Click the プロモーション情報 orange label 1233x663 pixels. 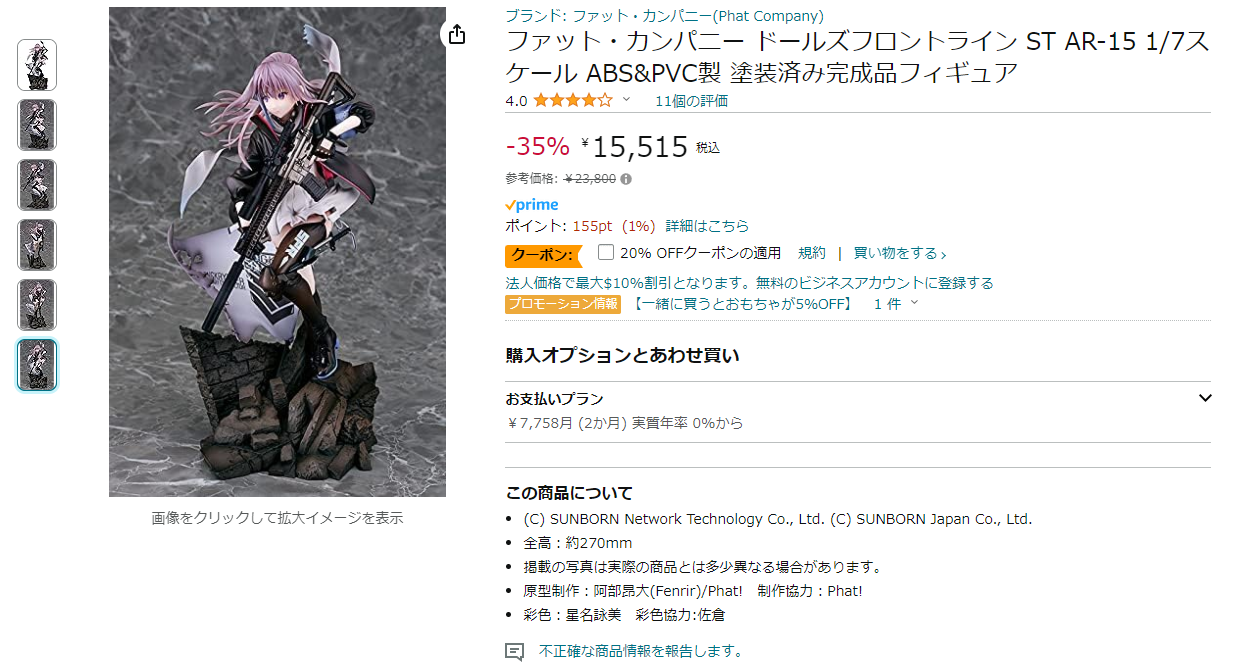point(563,304)
